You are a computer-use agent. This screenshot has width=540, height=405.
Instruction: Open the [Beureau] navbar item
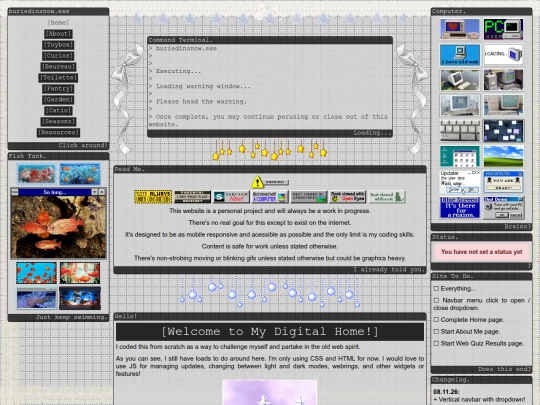point(58,67)
